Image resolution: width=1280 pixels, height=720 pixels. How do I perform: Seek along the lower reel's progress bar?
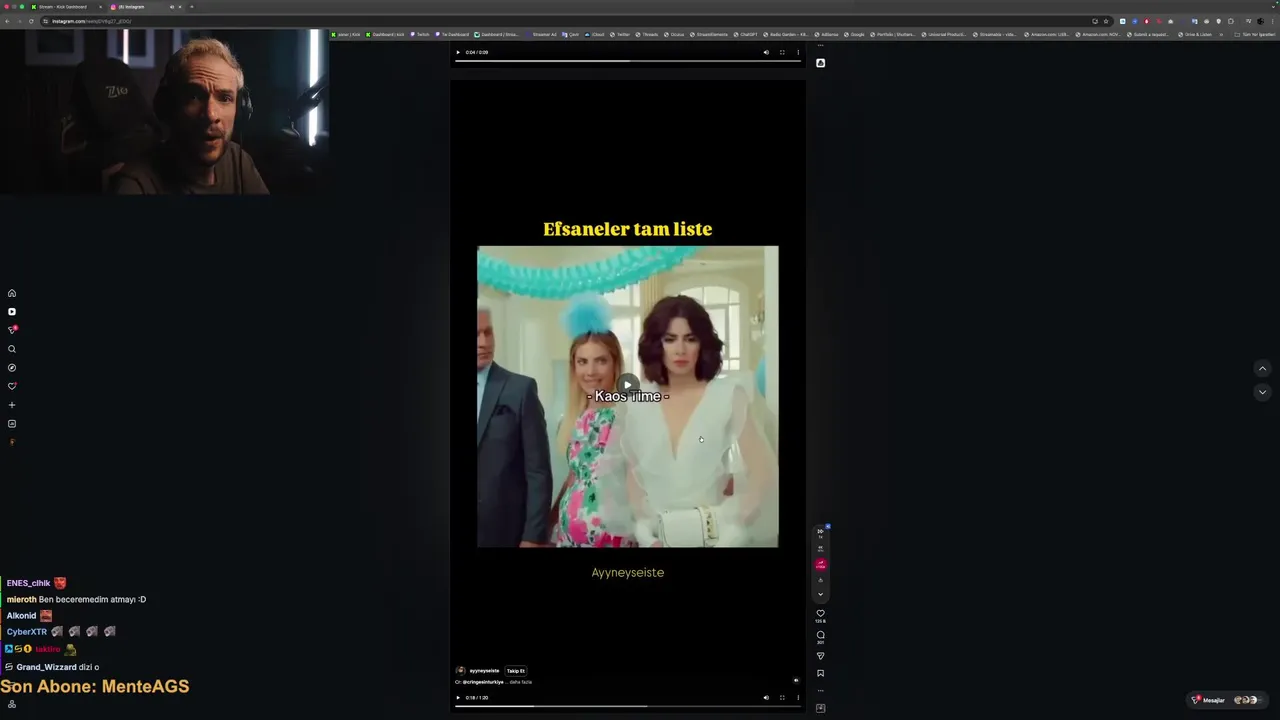(x=628, y=706)
